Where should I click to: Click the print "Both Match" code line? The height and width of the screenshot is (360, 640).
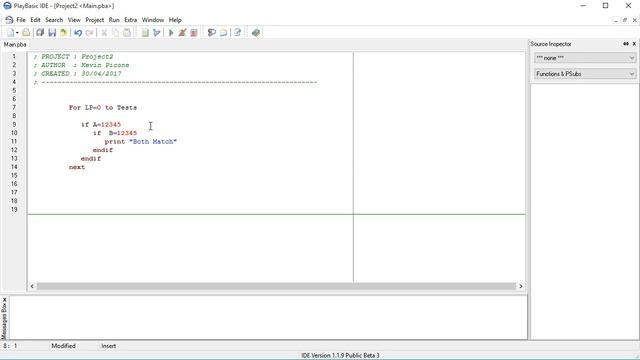[x=141, y=142]
